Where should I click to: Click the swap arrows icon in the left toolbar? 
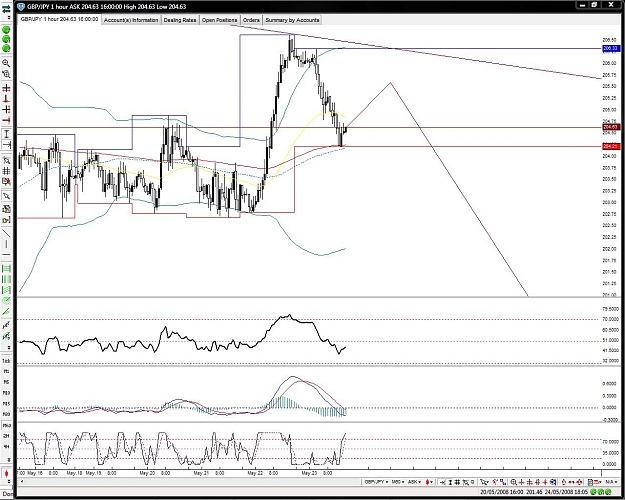pos(6,9)
